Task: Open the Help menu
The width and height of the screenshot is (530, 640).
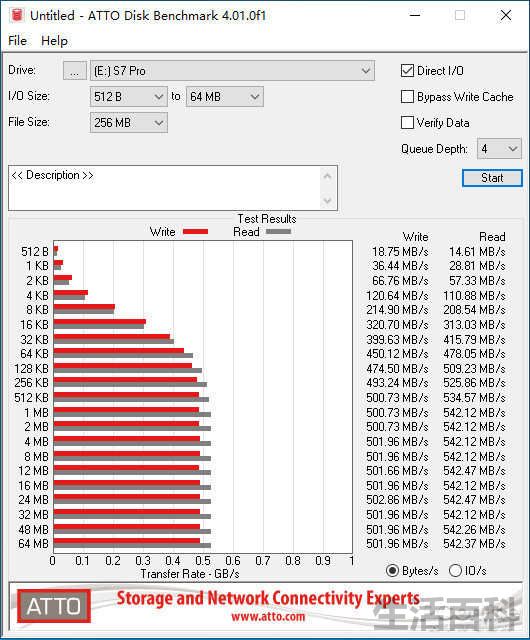Action: [54, 41]
